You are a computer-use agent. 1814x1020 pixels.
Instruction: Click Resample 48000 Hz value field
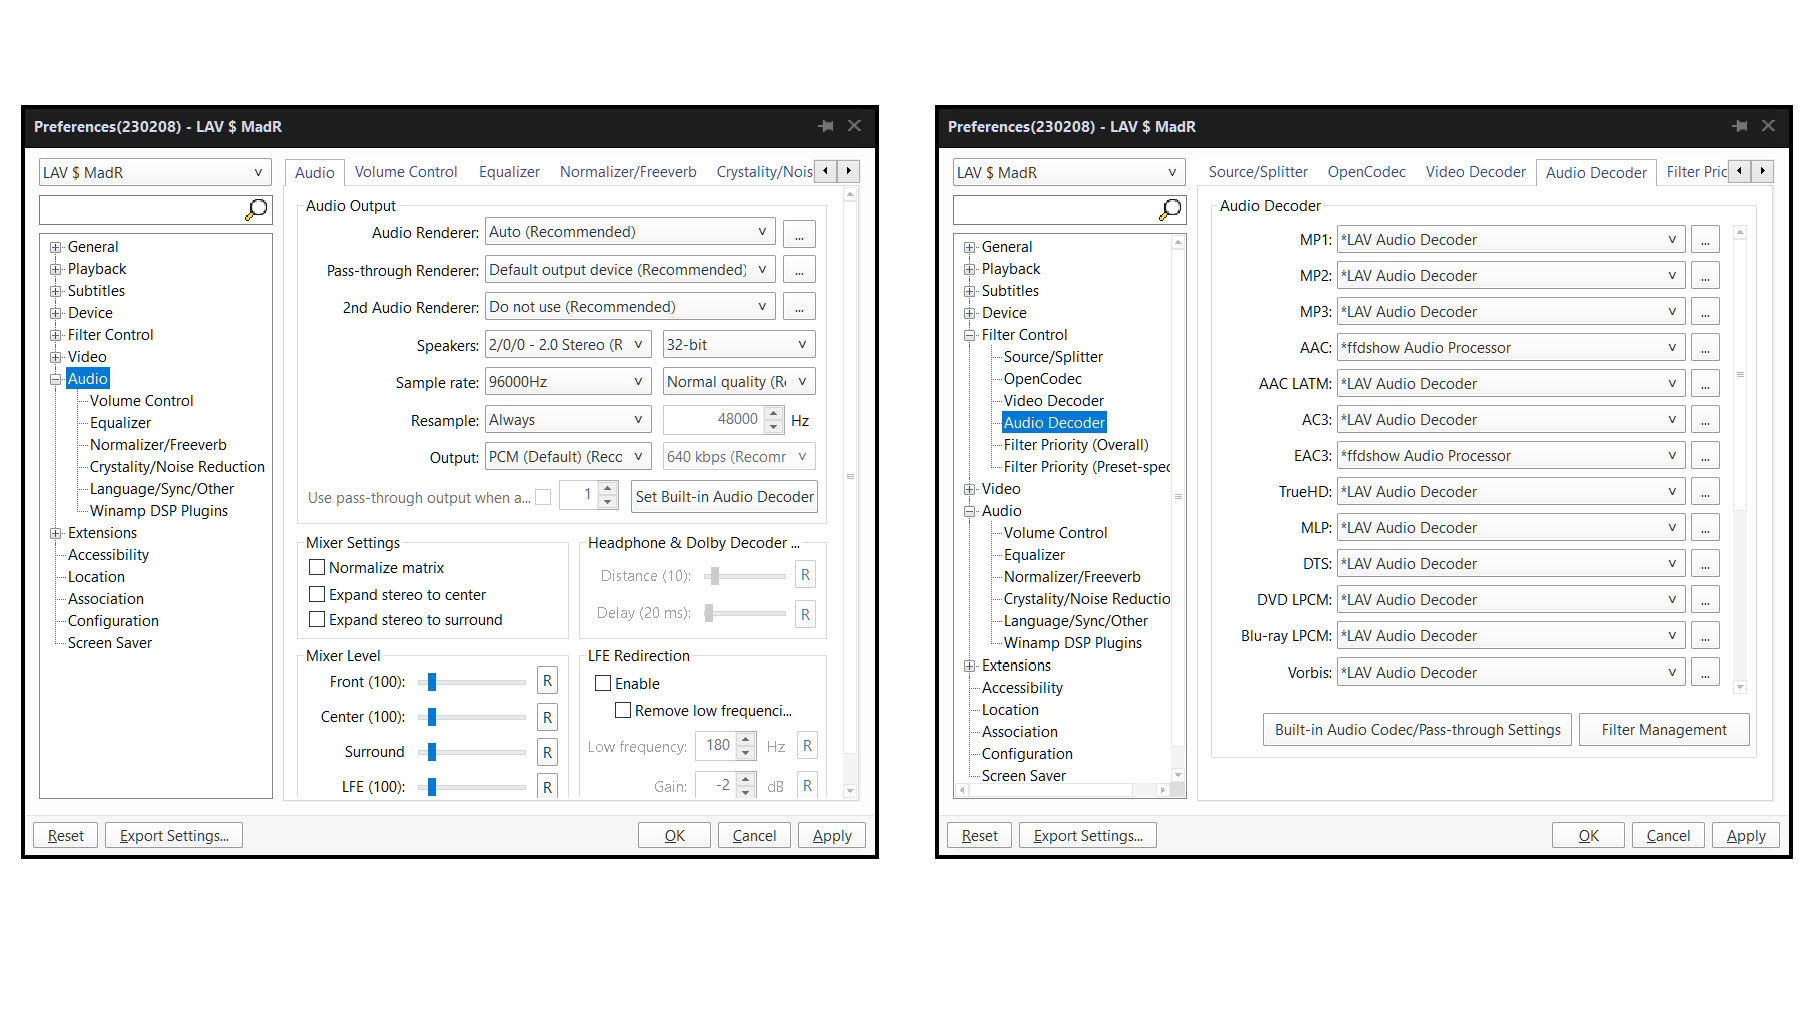[x=713, y=420]
